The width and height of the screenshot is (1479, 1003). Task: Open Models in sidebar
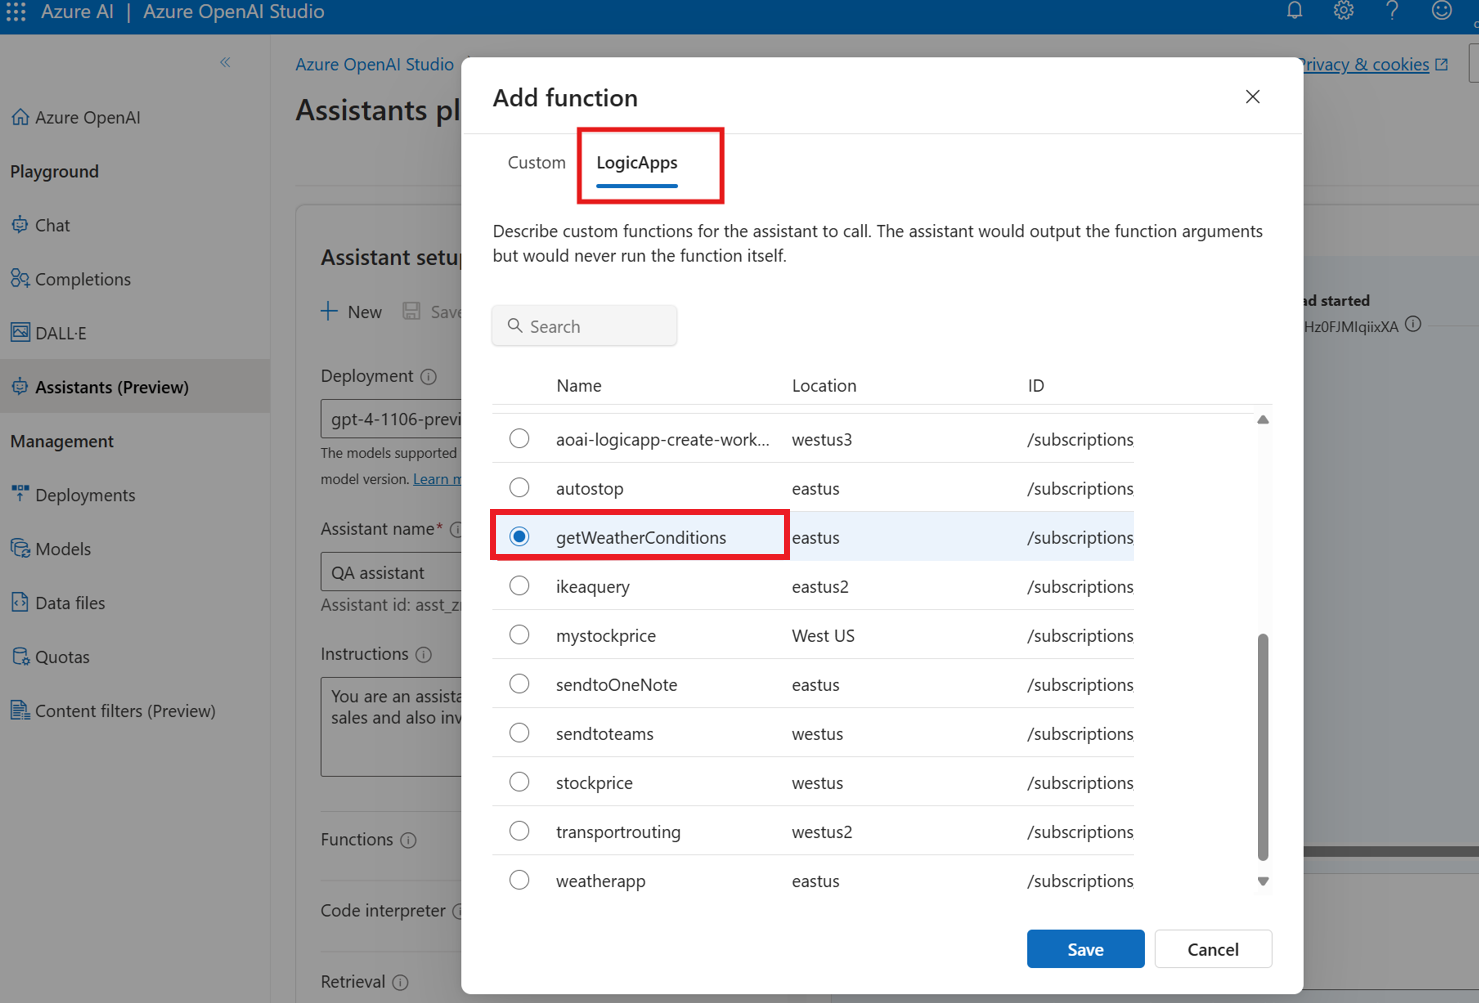point(51,549)
